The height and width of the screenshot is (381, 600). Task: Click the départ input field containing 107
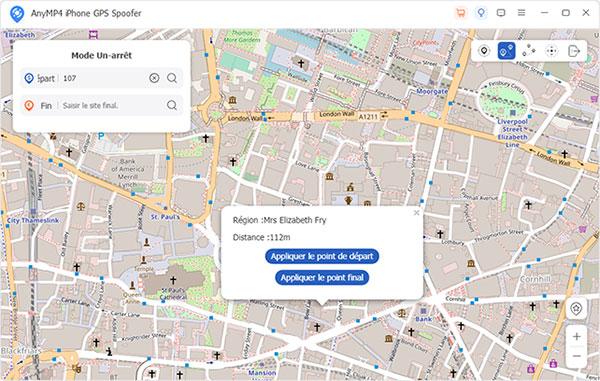tap(104, 78)
